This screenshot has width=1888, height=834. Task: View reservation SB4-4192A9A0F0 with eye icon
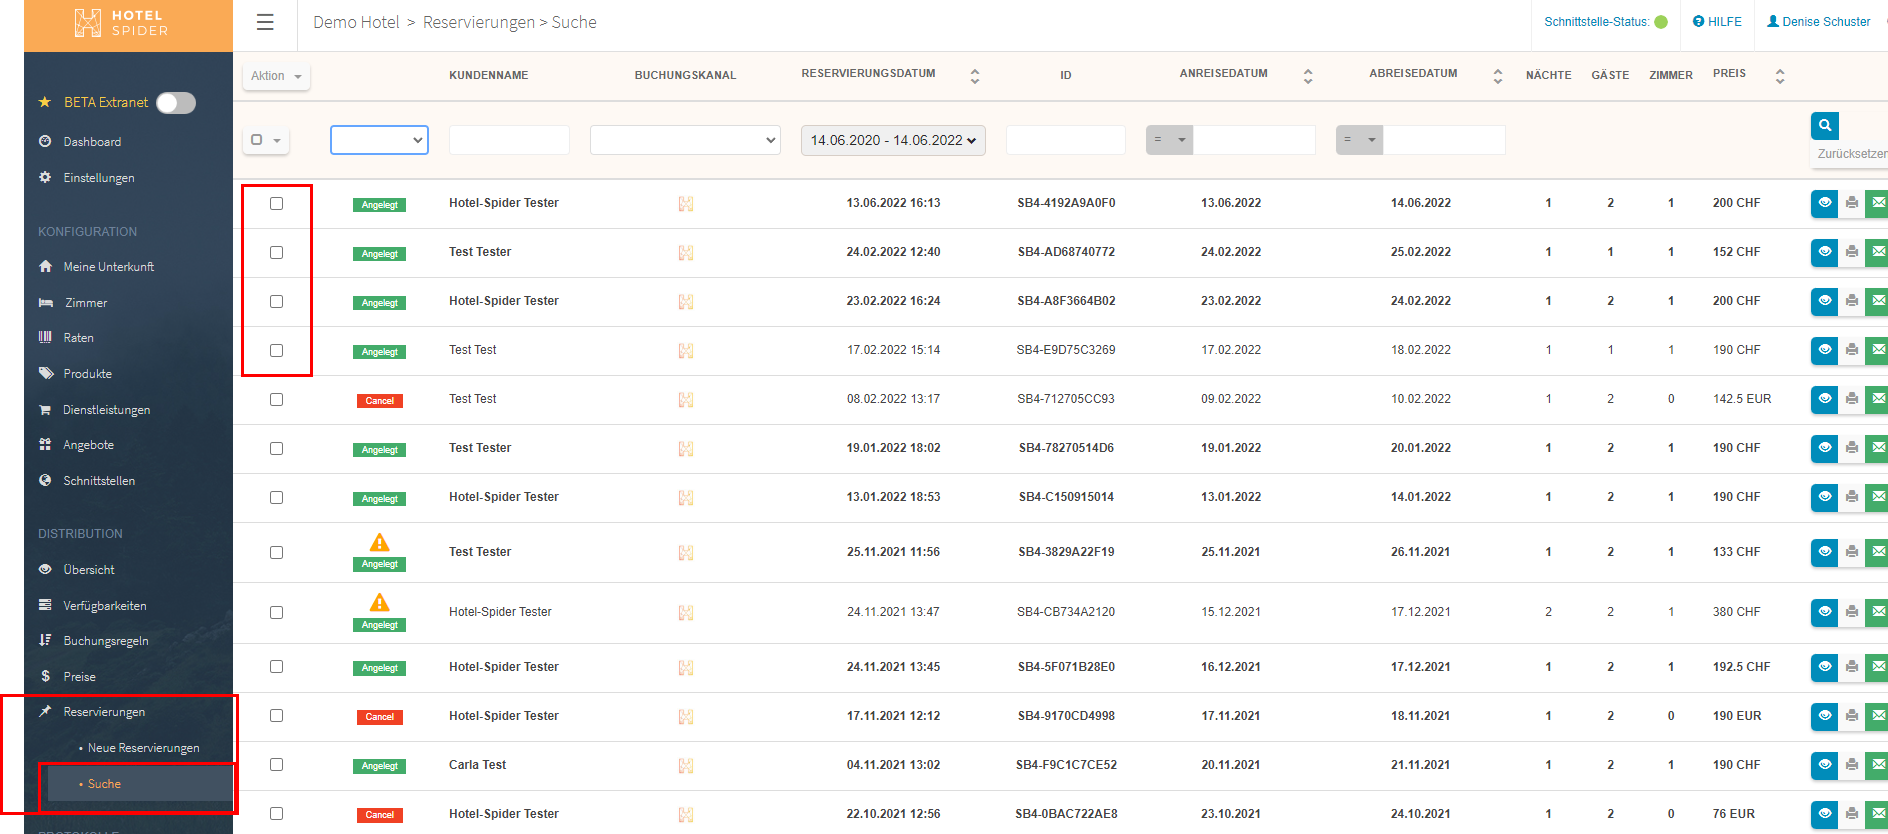tap(1824, 203)
